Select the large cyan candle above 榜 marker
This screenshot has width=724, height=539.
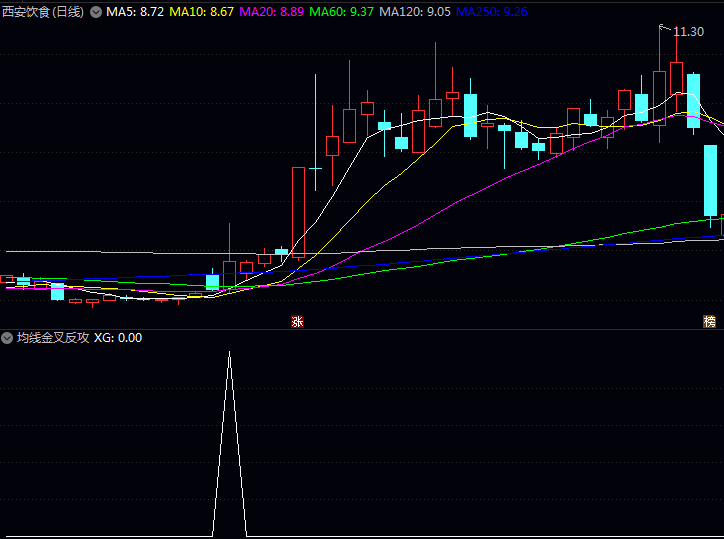711,180
